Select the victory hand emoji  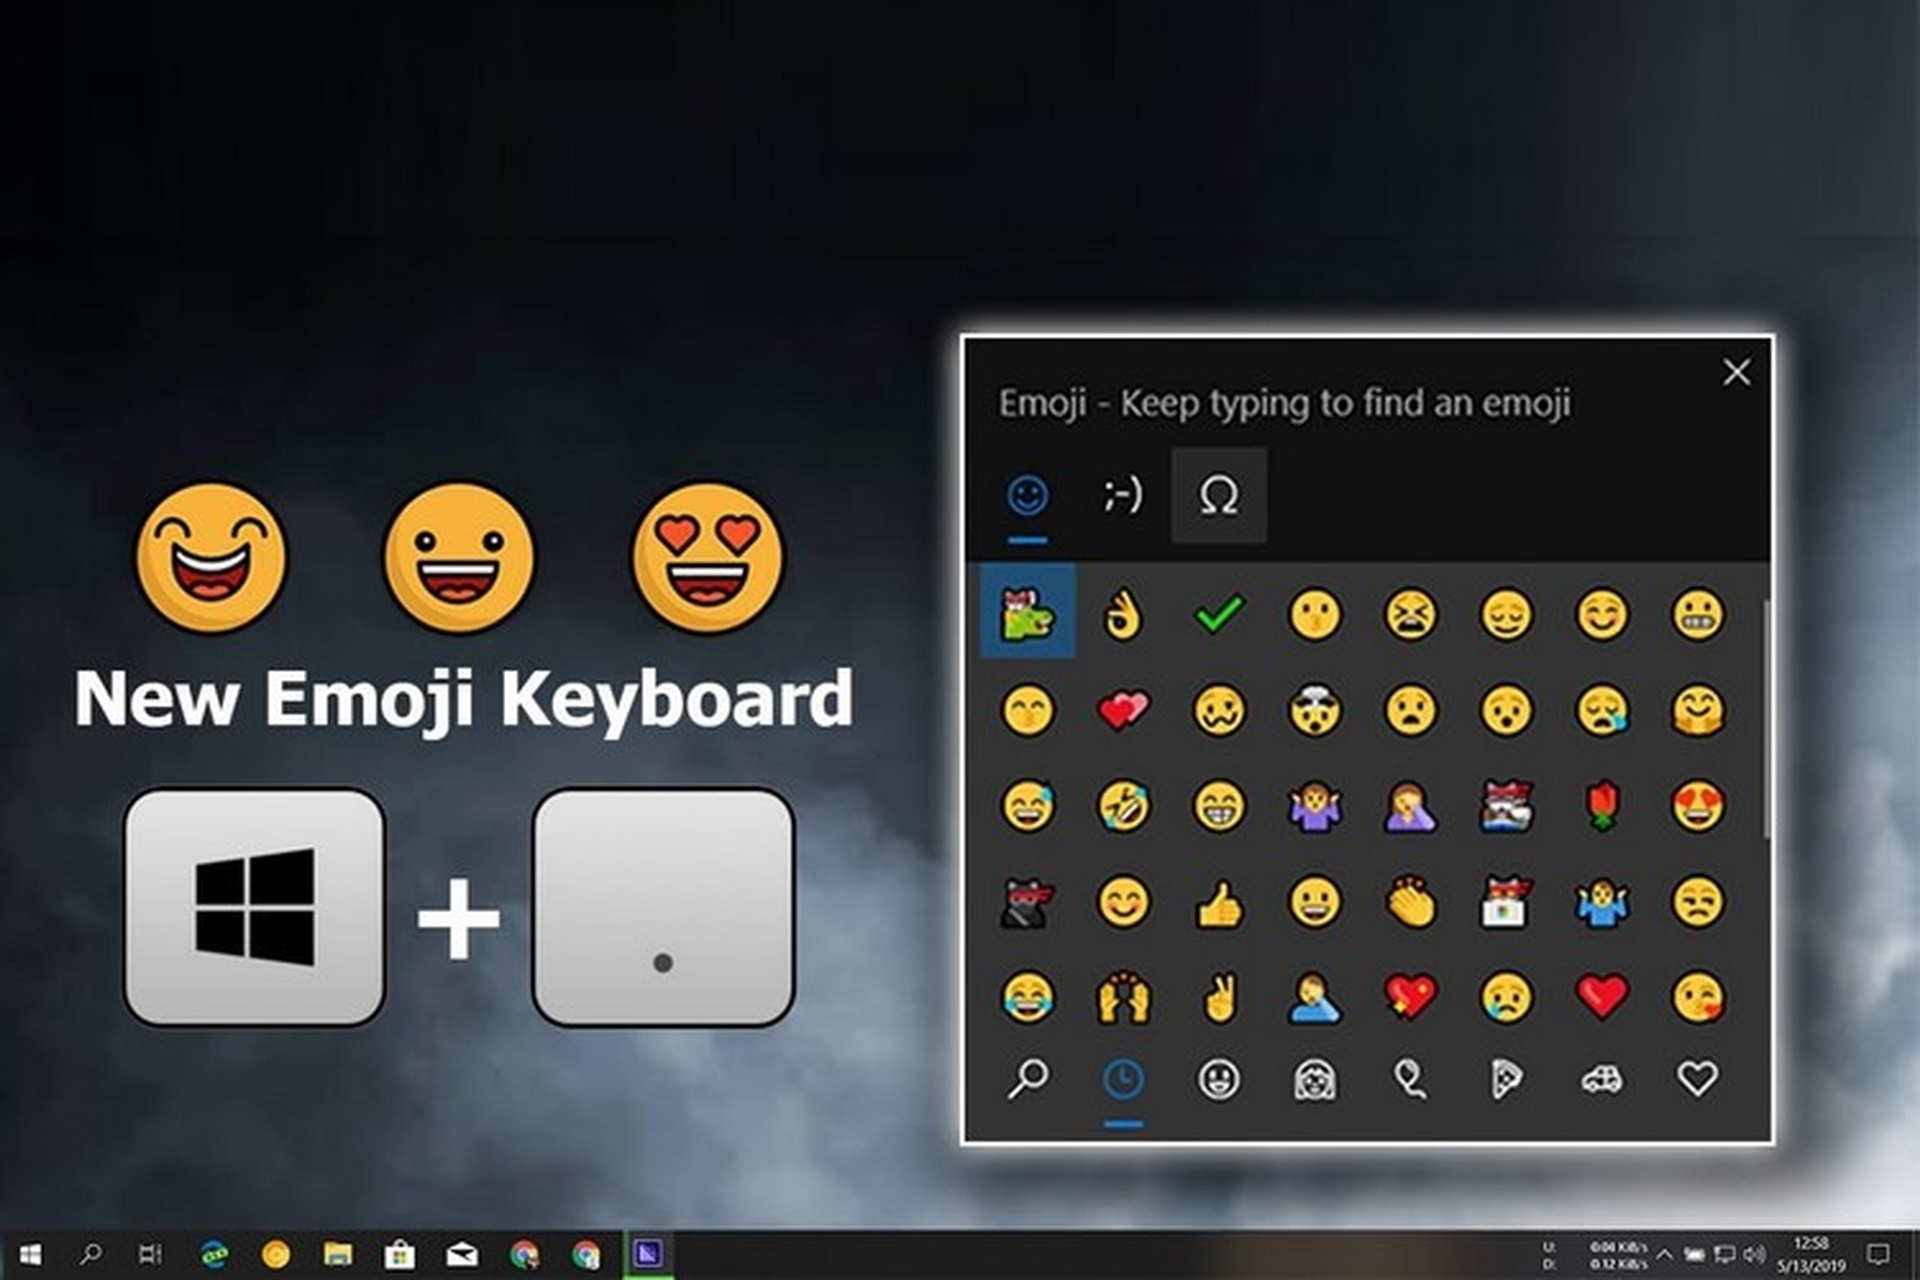(1219, 997)
